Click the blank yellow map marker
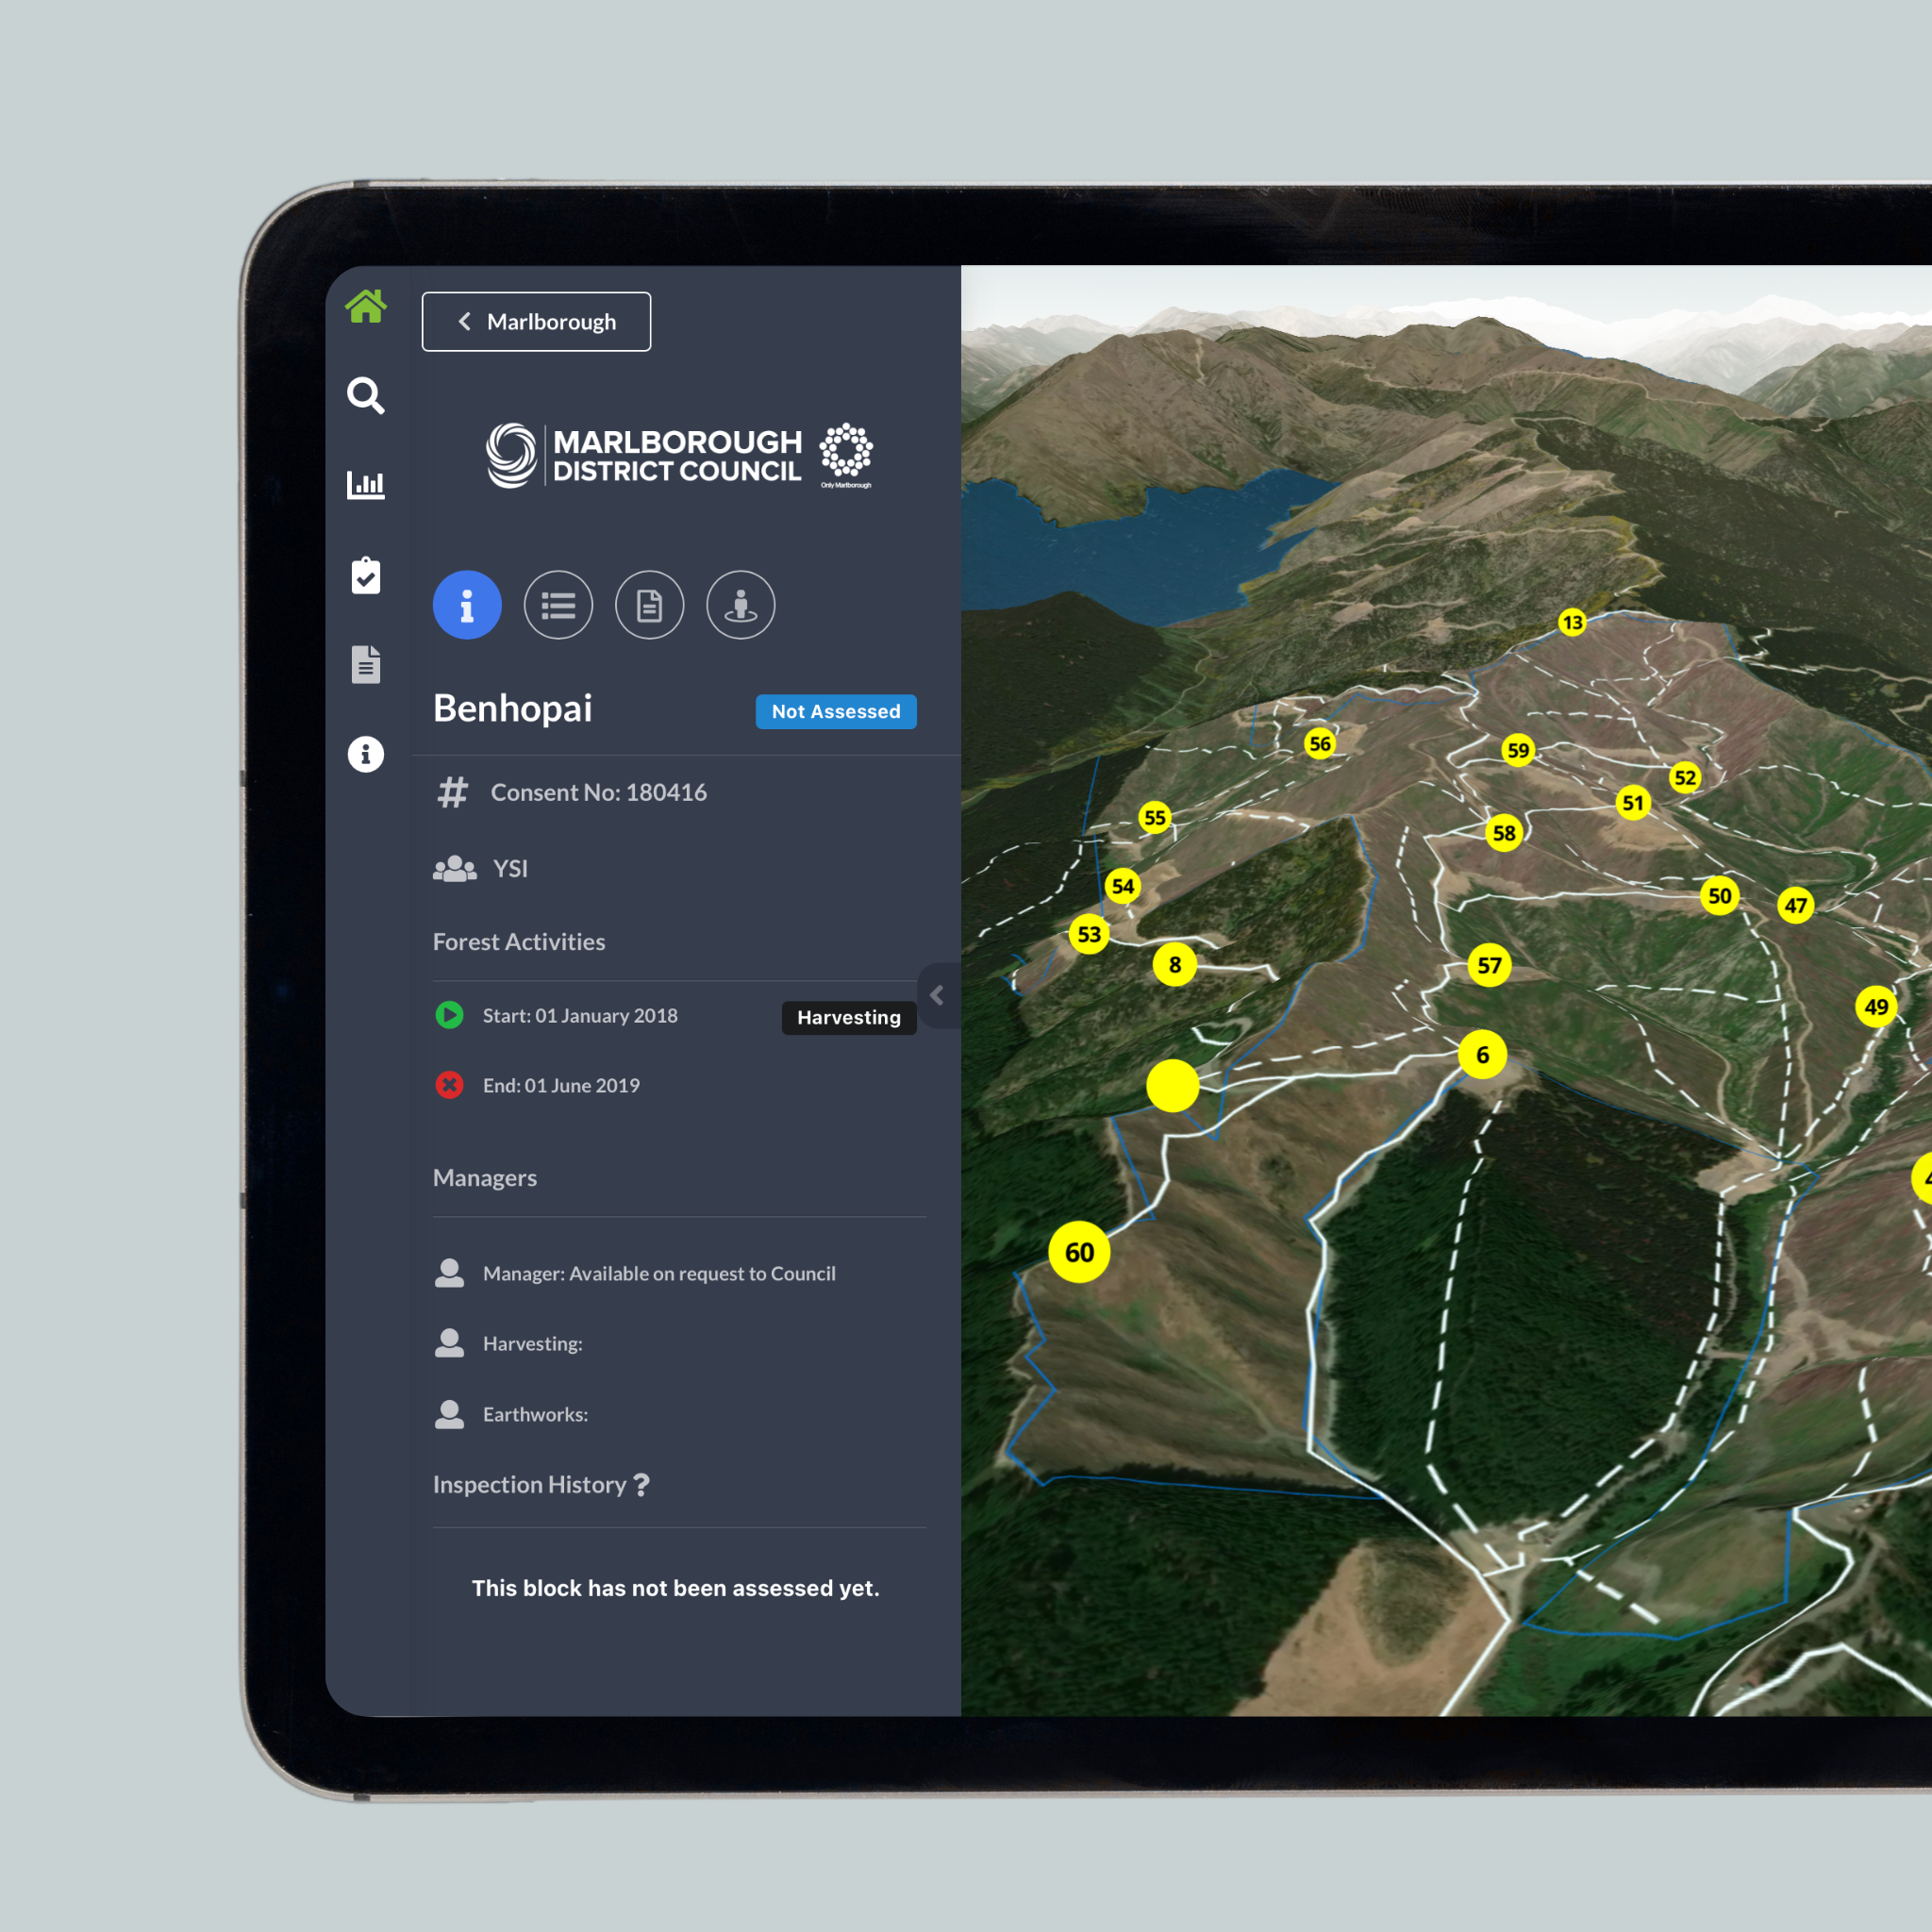This screenshot has width=1932, height=1932. point(1172,1085)
